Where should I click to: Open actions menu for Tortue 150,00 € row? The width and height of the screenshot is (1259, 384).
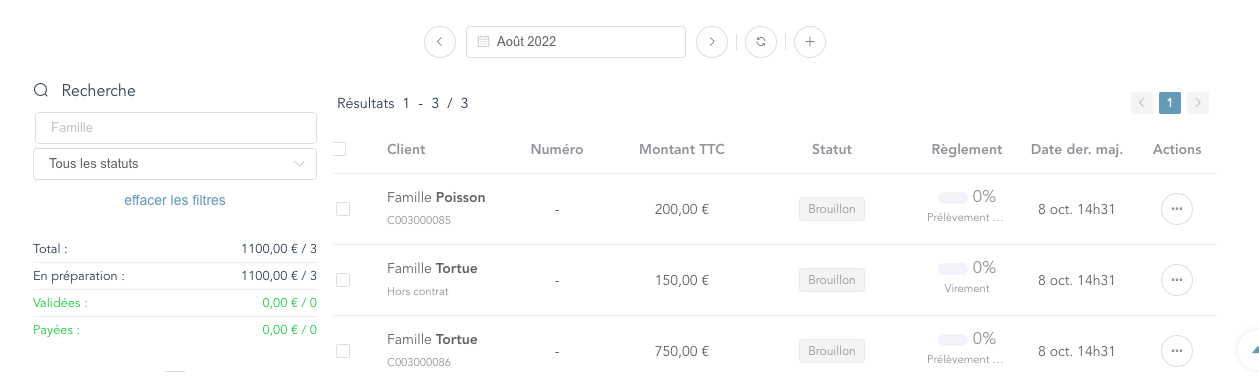(1177, 280)
